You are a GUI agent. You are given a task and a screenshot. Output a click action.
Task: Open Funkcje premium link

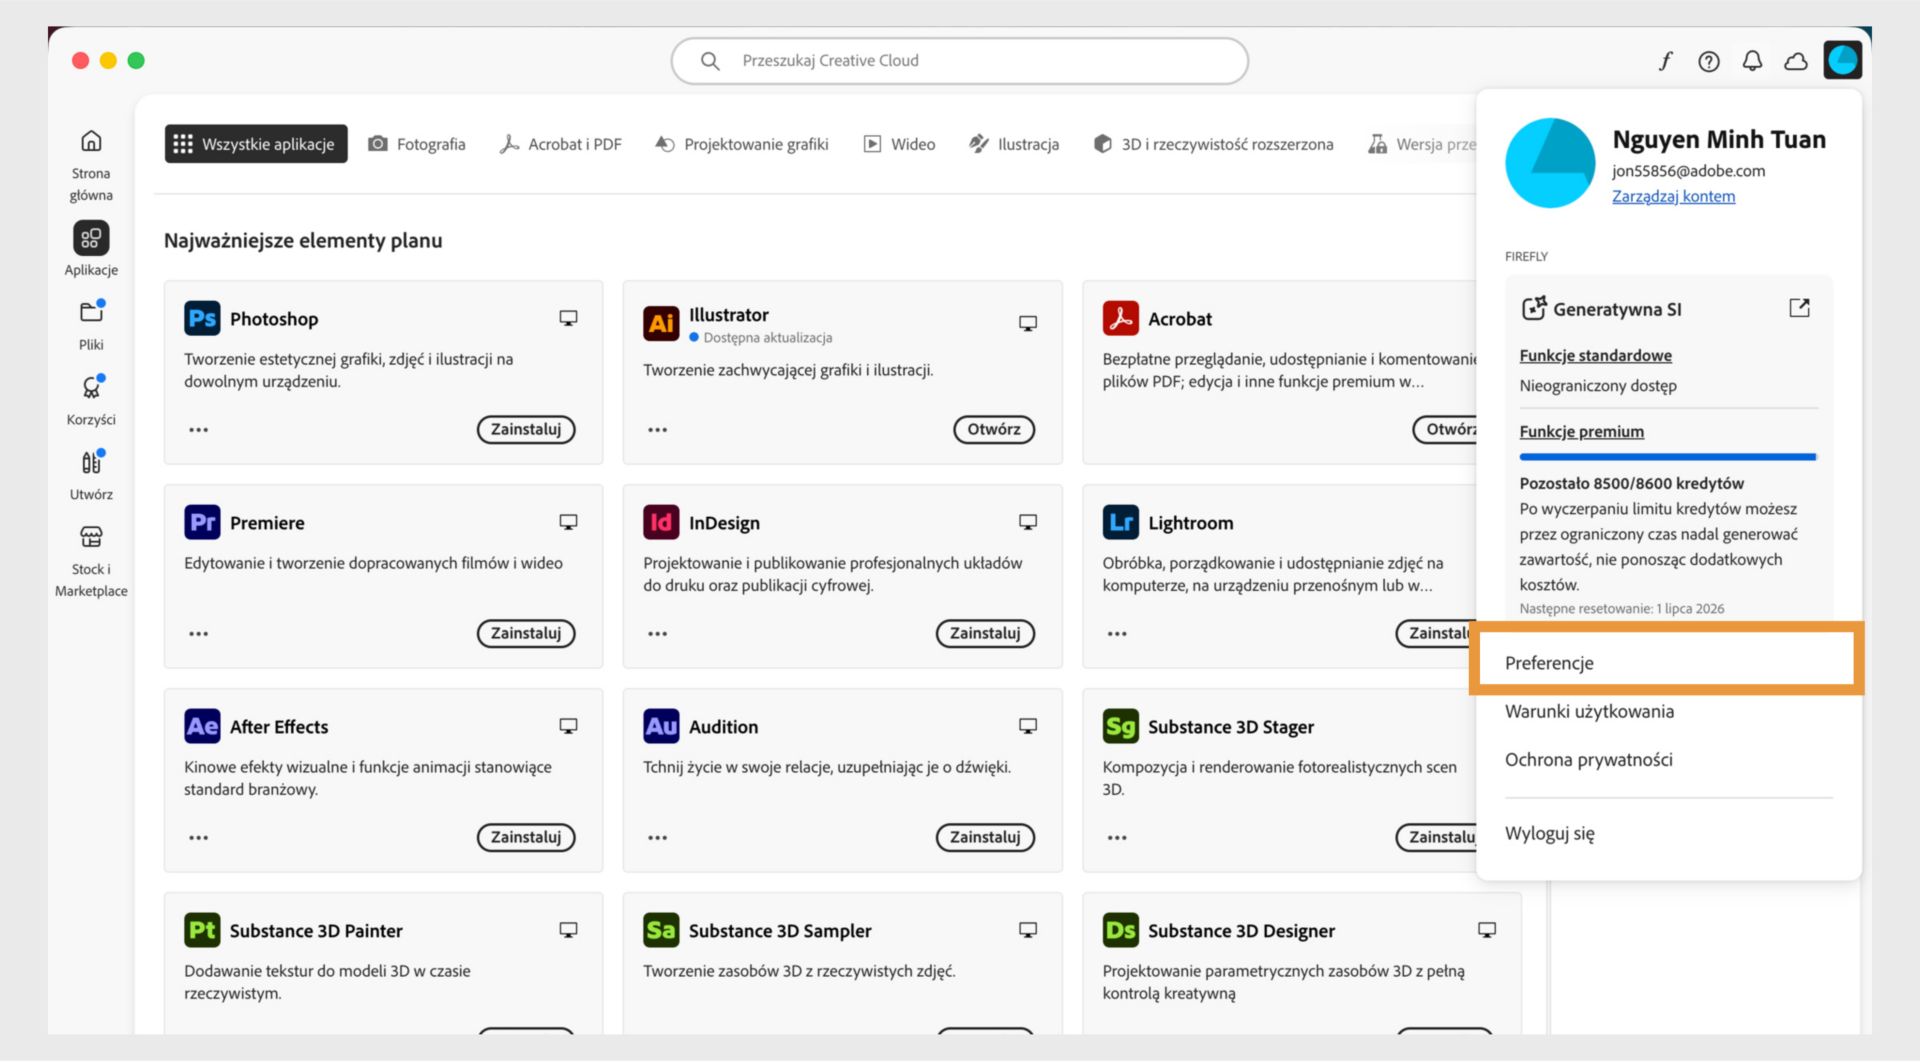pos(1581,431)
